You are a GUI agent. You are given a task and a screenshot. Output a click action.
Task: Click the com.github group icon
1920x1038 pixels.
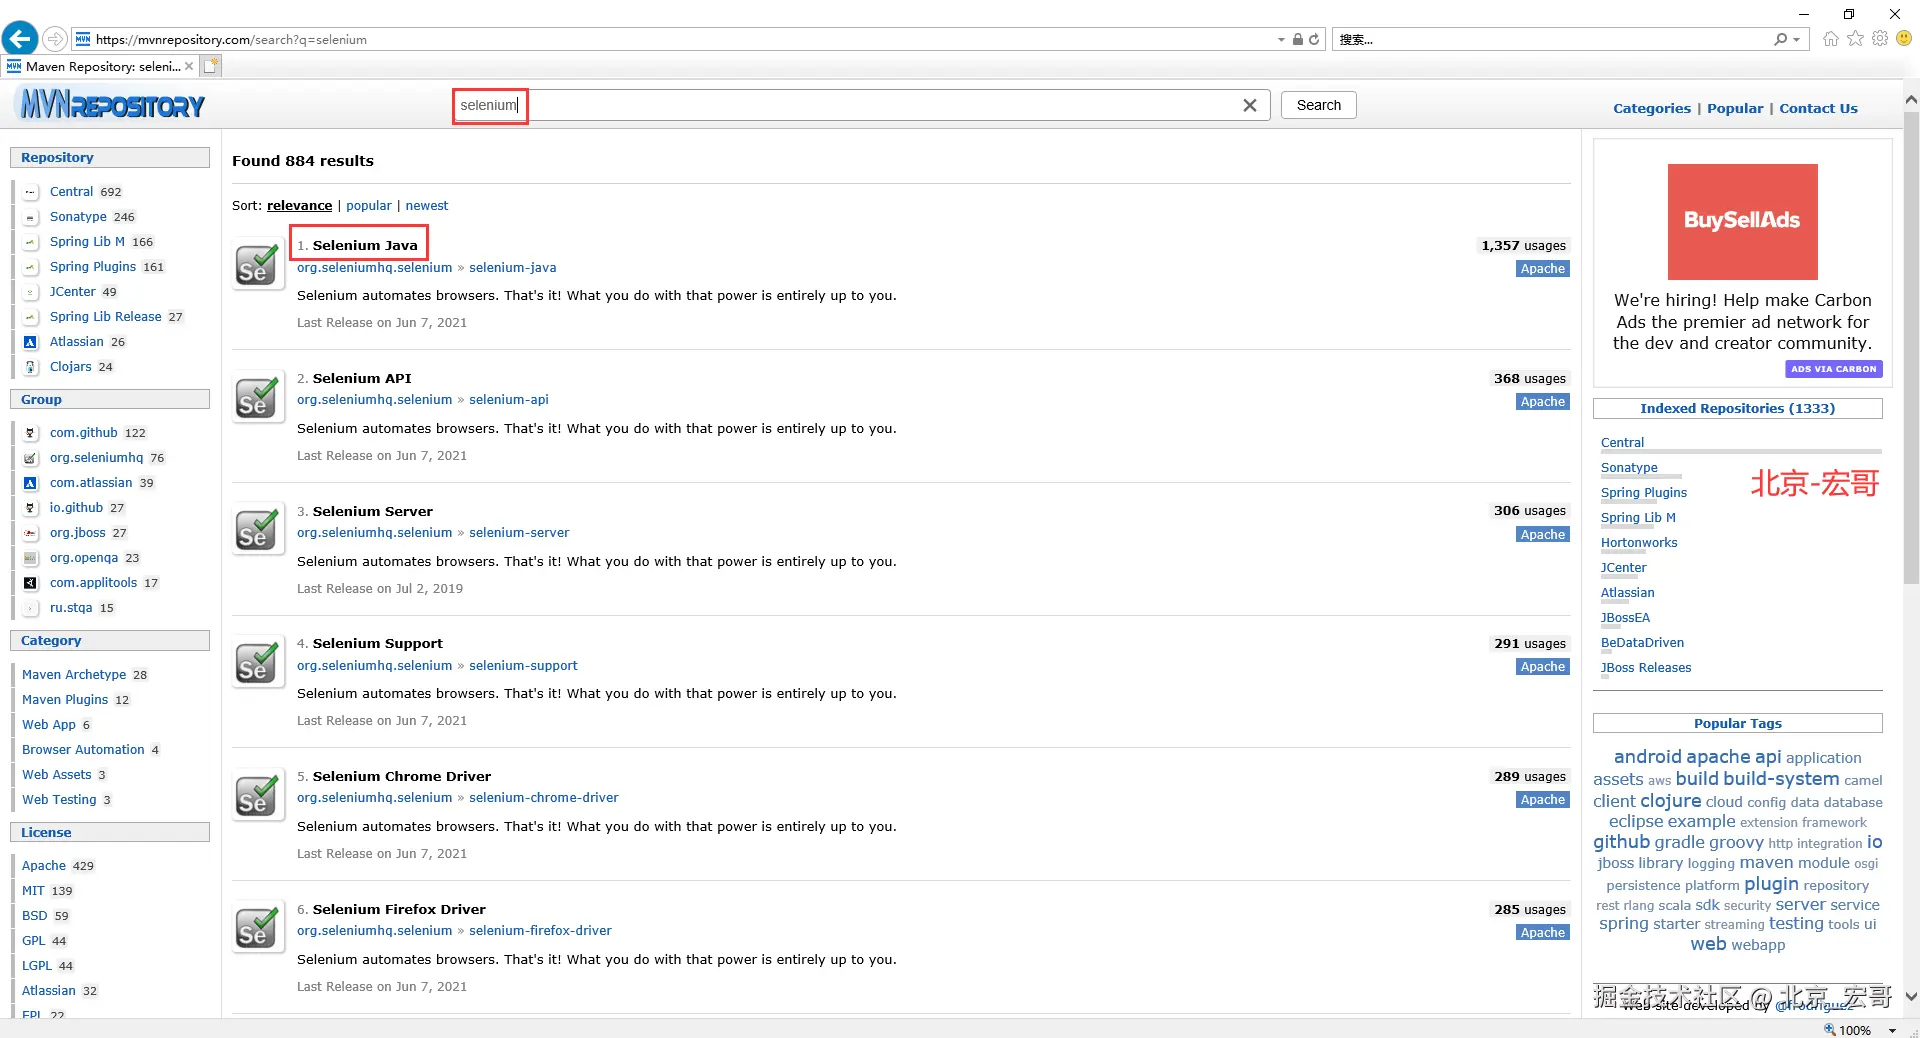(30, 433)
